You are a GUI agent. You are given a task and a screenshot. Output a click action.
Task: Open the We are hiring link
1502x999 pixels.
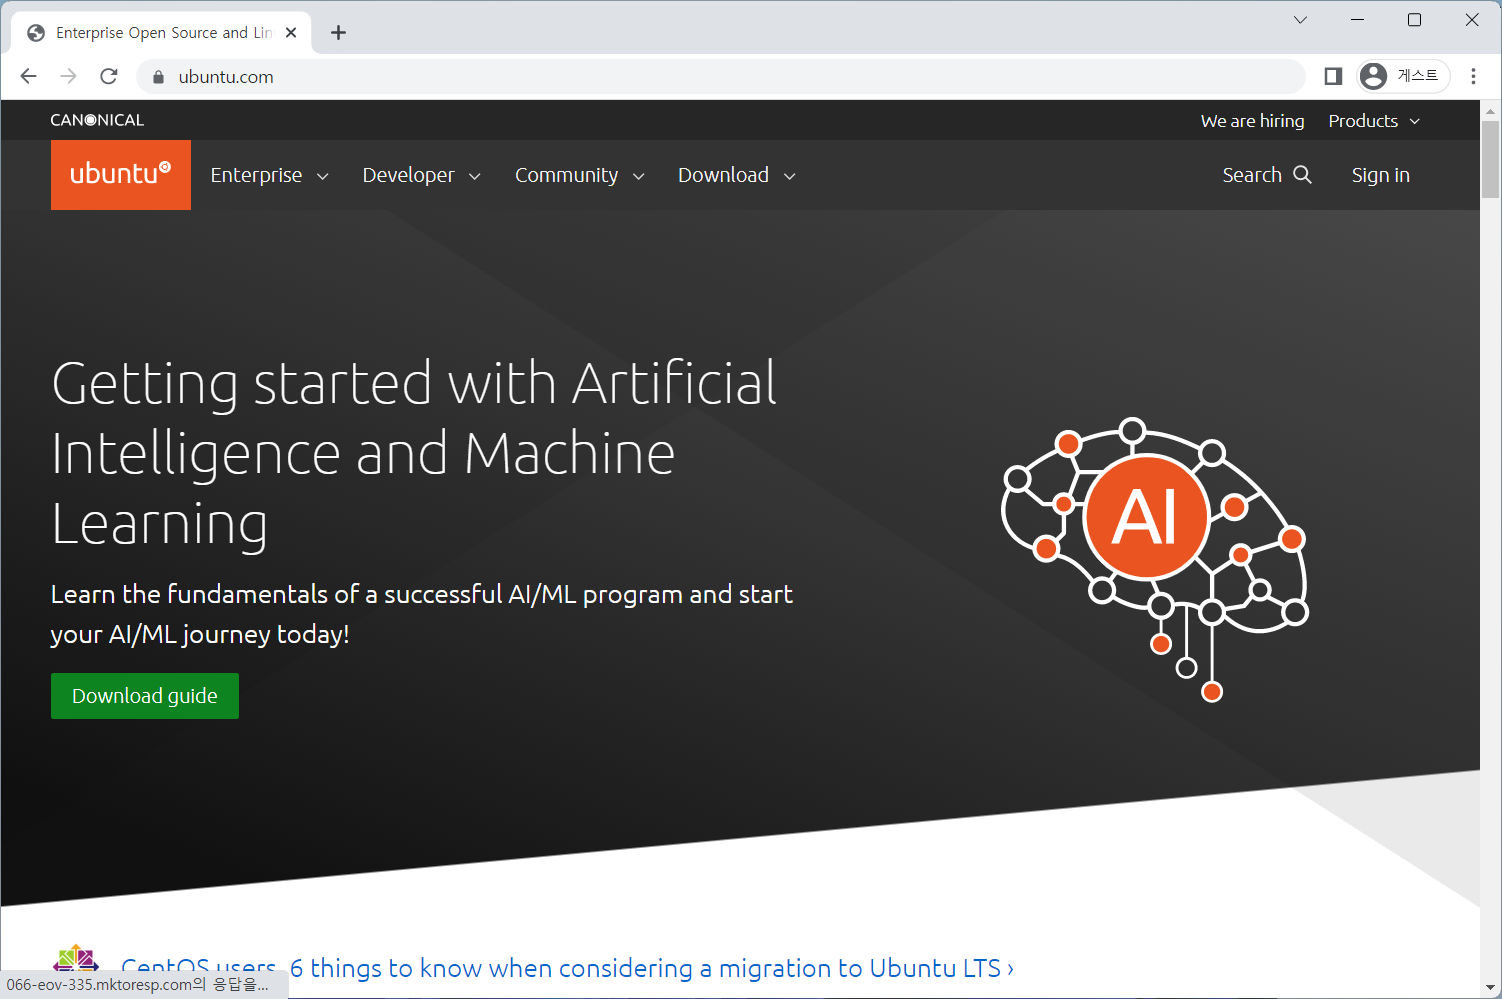tap(1252, 121)
